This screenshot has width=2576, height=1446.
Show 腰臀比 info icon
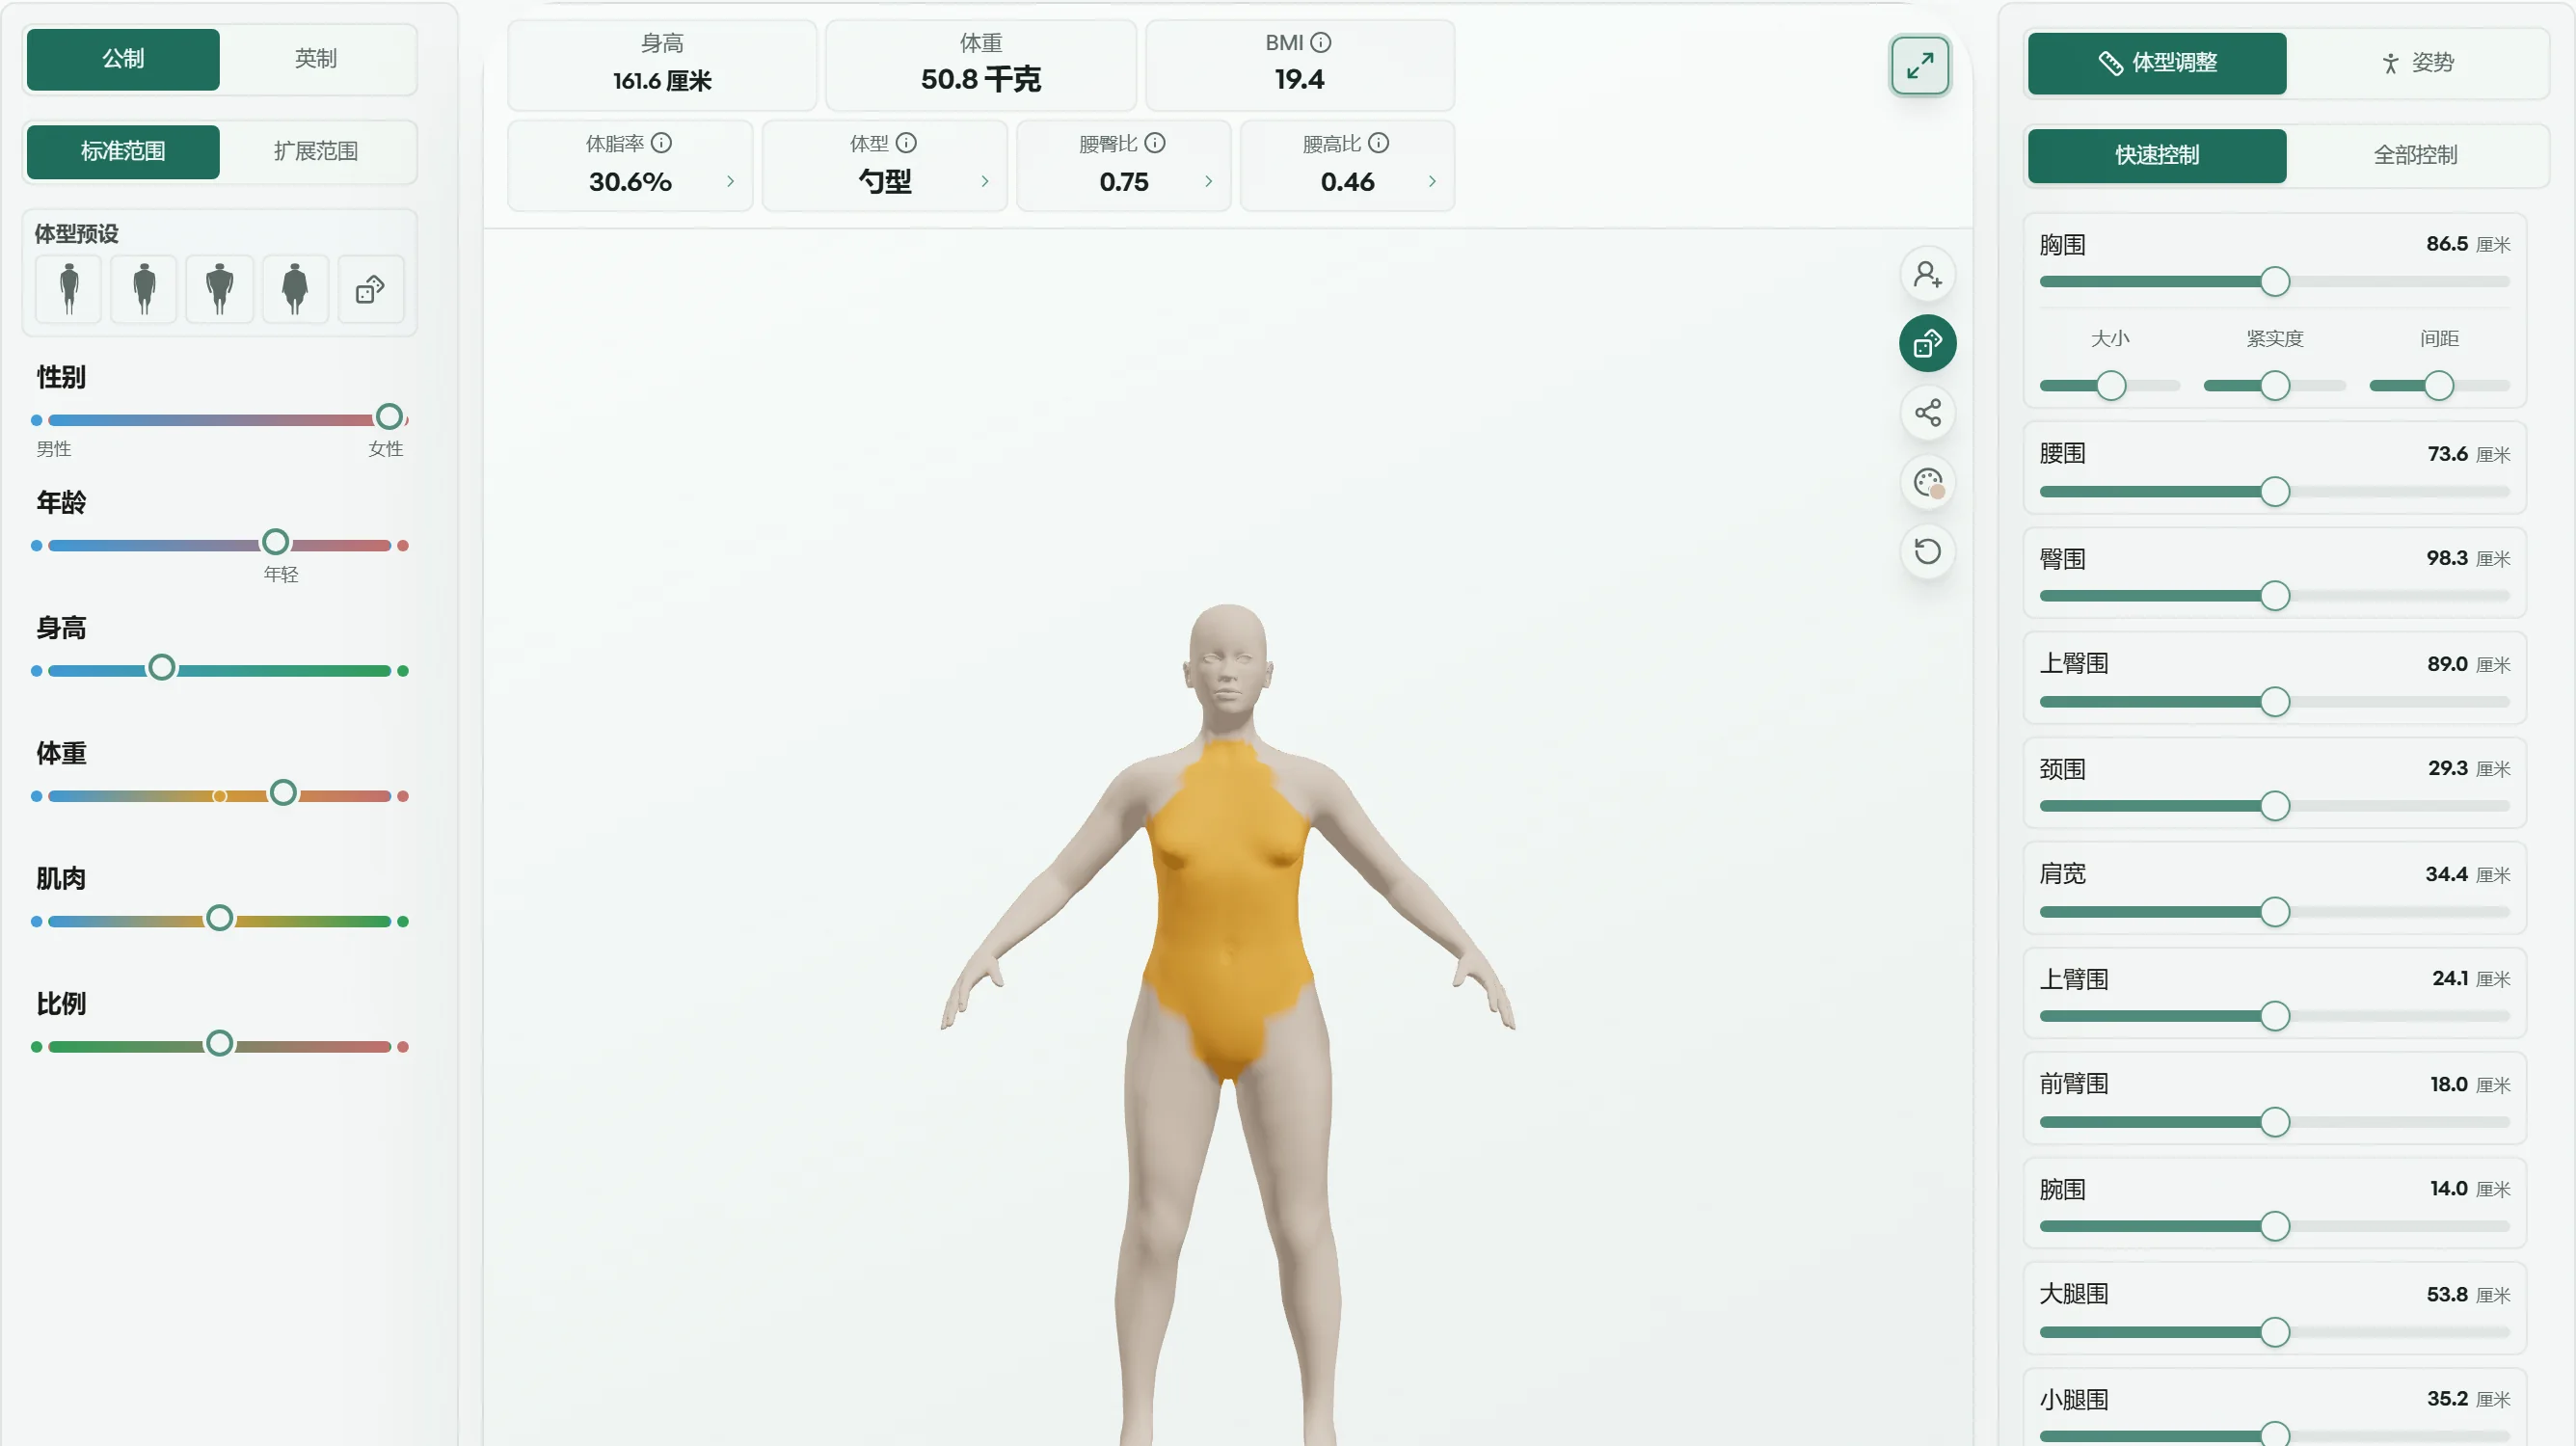point(1154,143)
